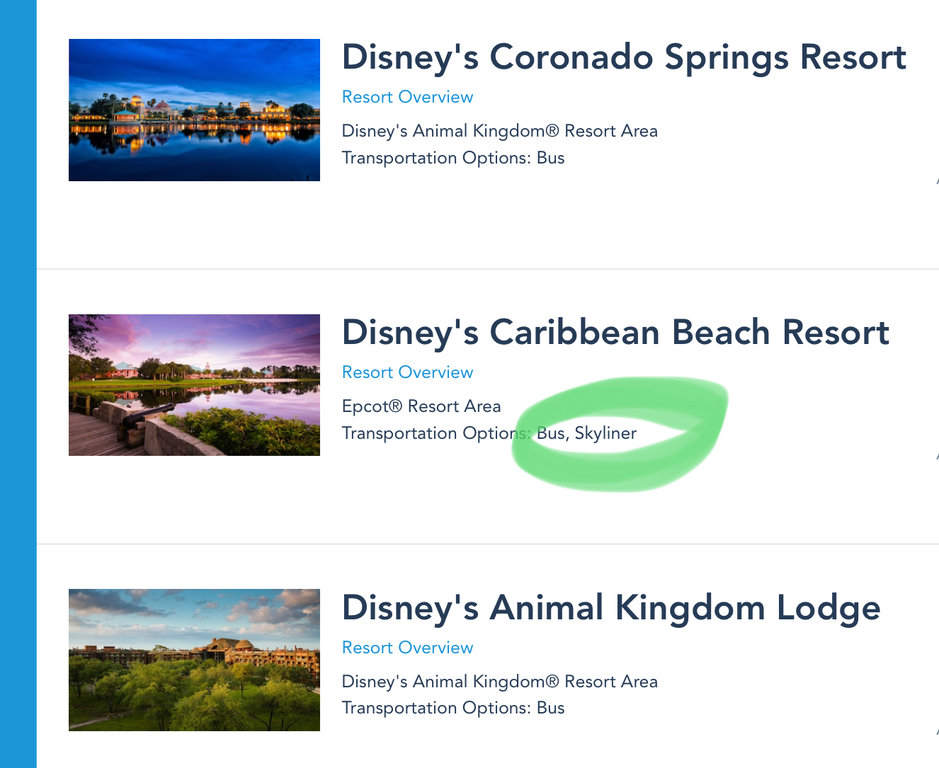The height and width of the screenshot is (768, 939).
Task: Select Coronado Springs' Animal Kingdom Resort Area text
Action: [499, 131]
